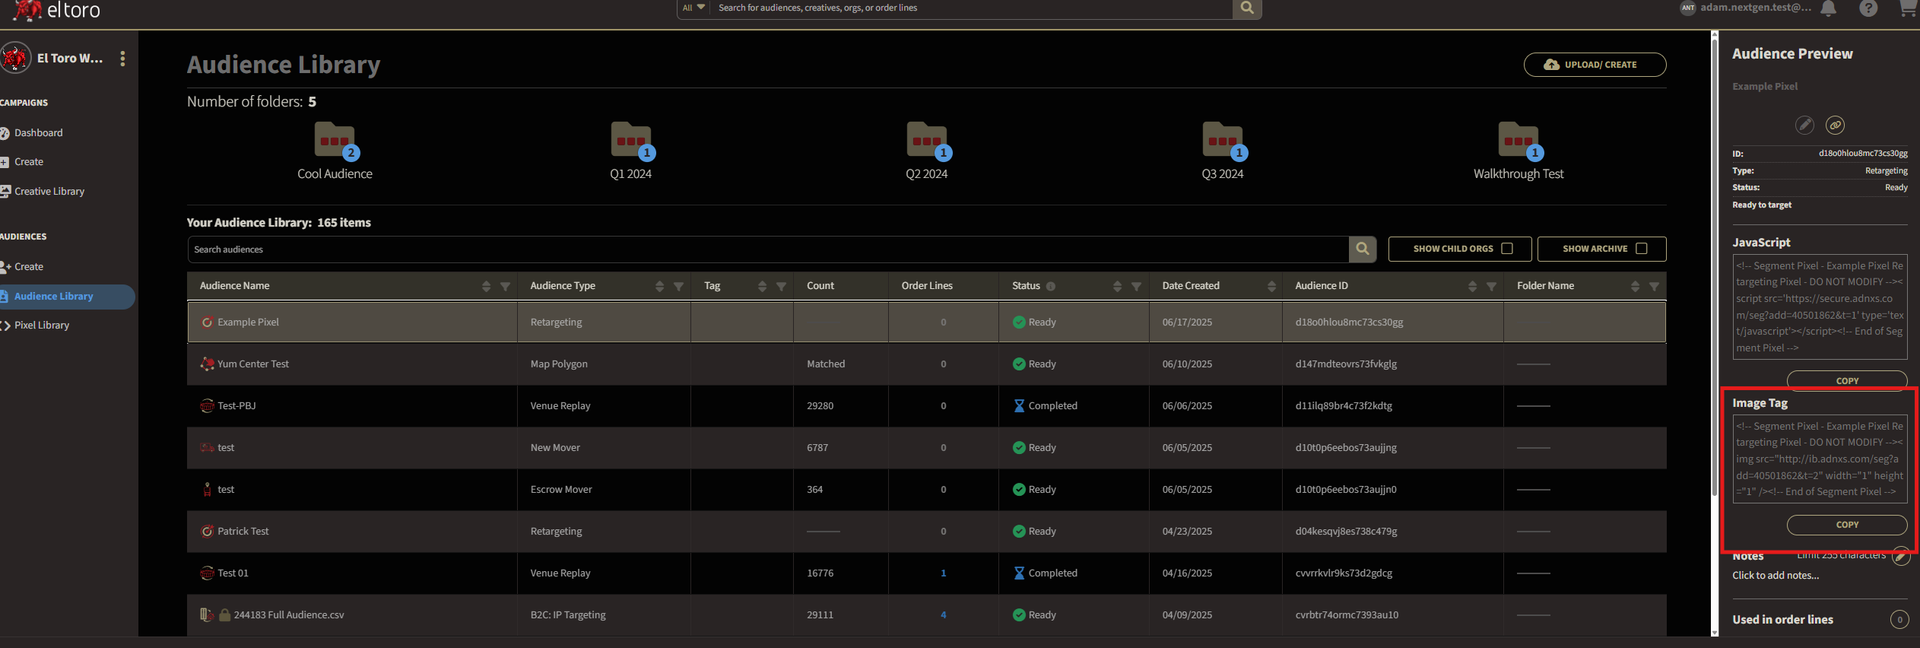Open Creative Library in the sidebar
Viewport: 1920px width, 648px height.
coord(49,191)
